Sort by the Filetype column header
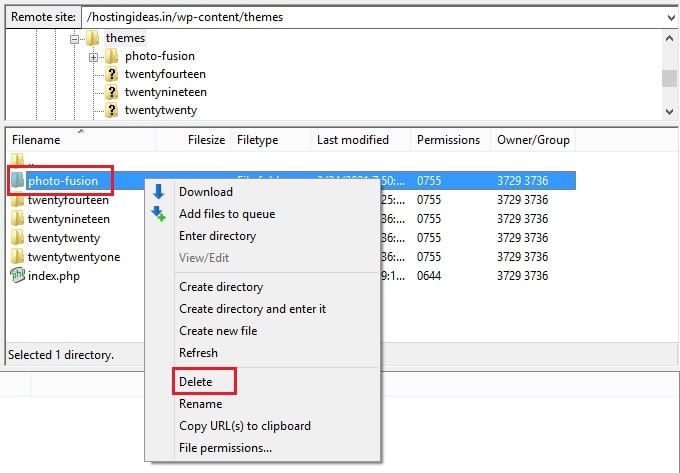This screenshot has width=680, height=473. [270, 140]
